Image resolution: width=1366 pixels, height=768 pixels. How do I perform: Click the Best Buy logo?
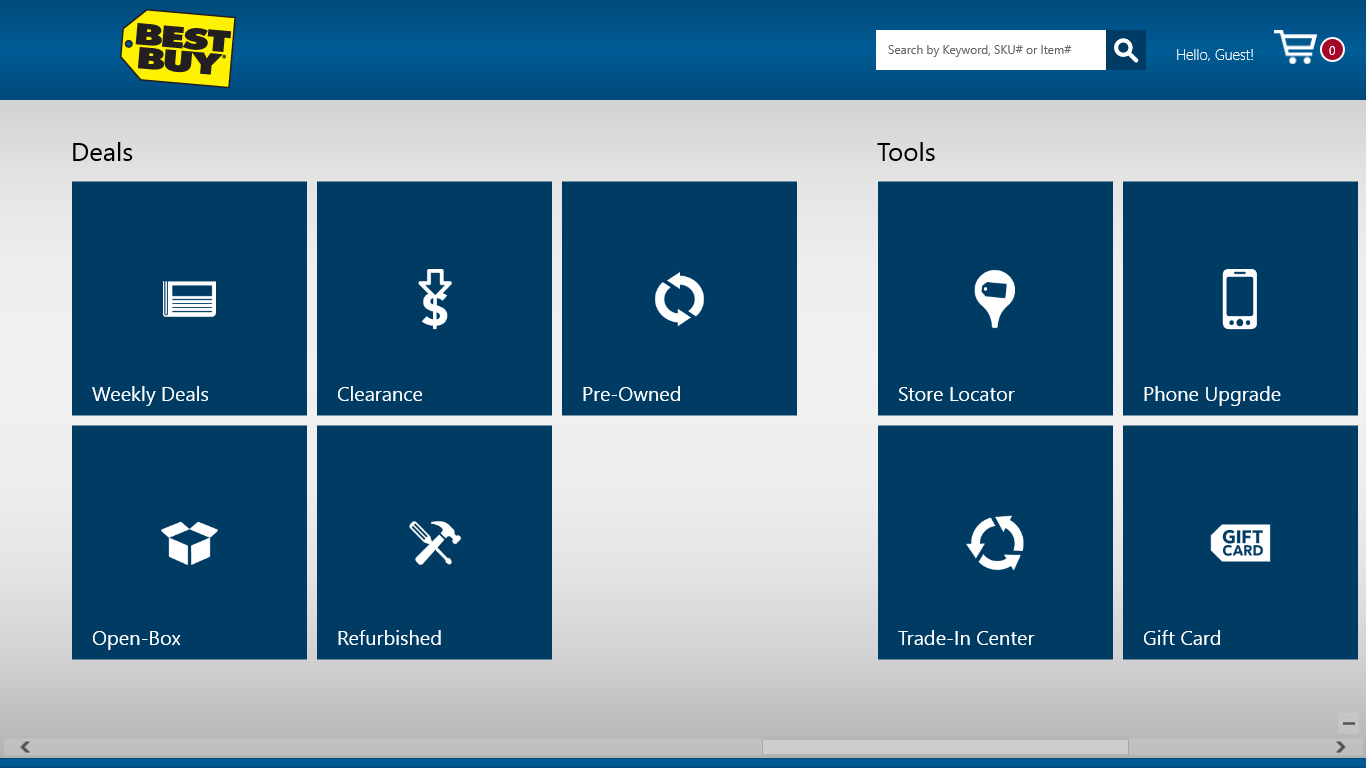tap(178, 48)
